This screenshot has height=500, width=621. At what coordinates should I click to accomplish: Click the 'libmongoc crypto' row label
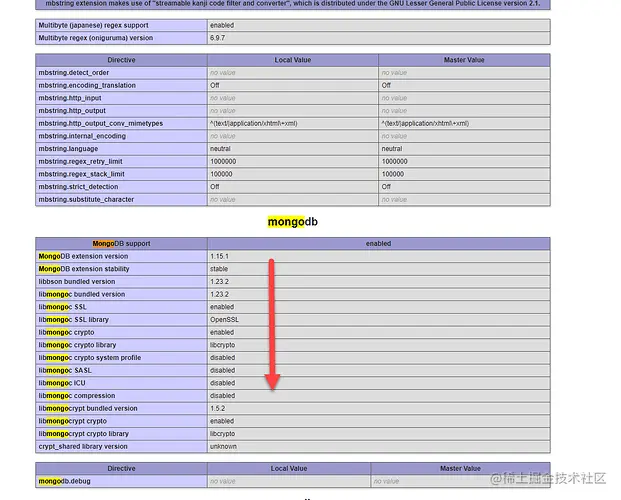[x=66, y=332]
